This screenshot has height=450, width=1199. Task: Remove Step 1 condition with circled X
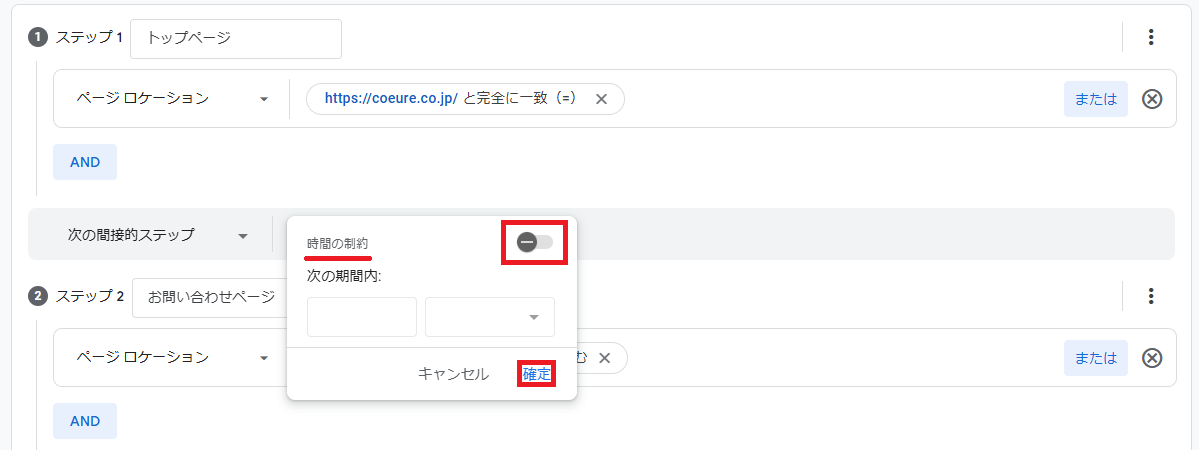tap(1152, 99)
